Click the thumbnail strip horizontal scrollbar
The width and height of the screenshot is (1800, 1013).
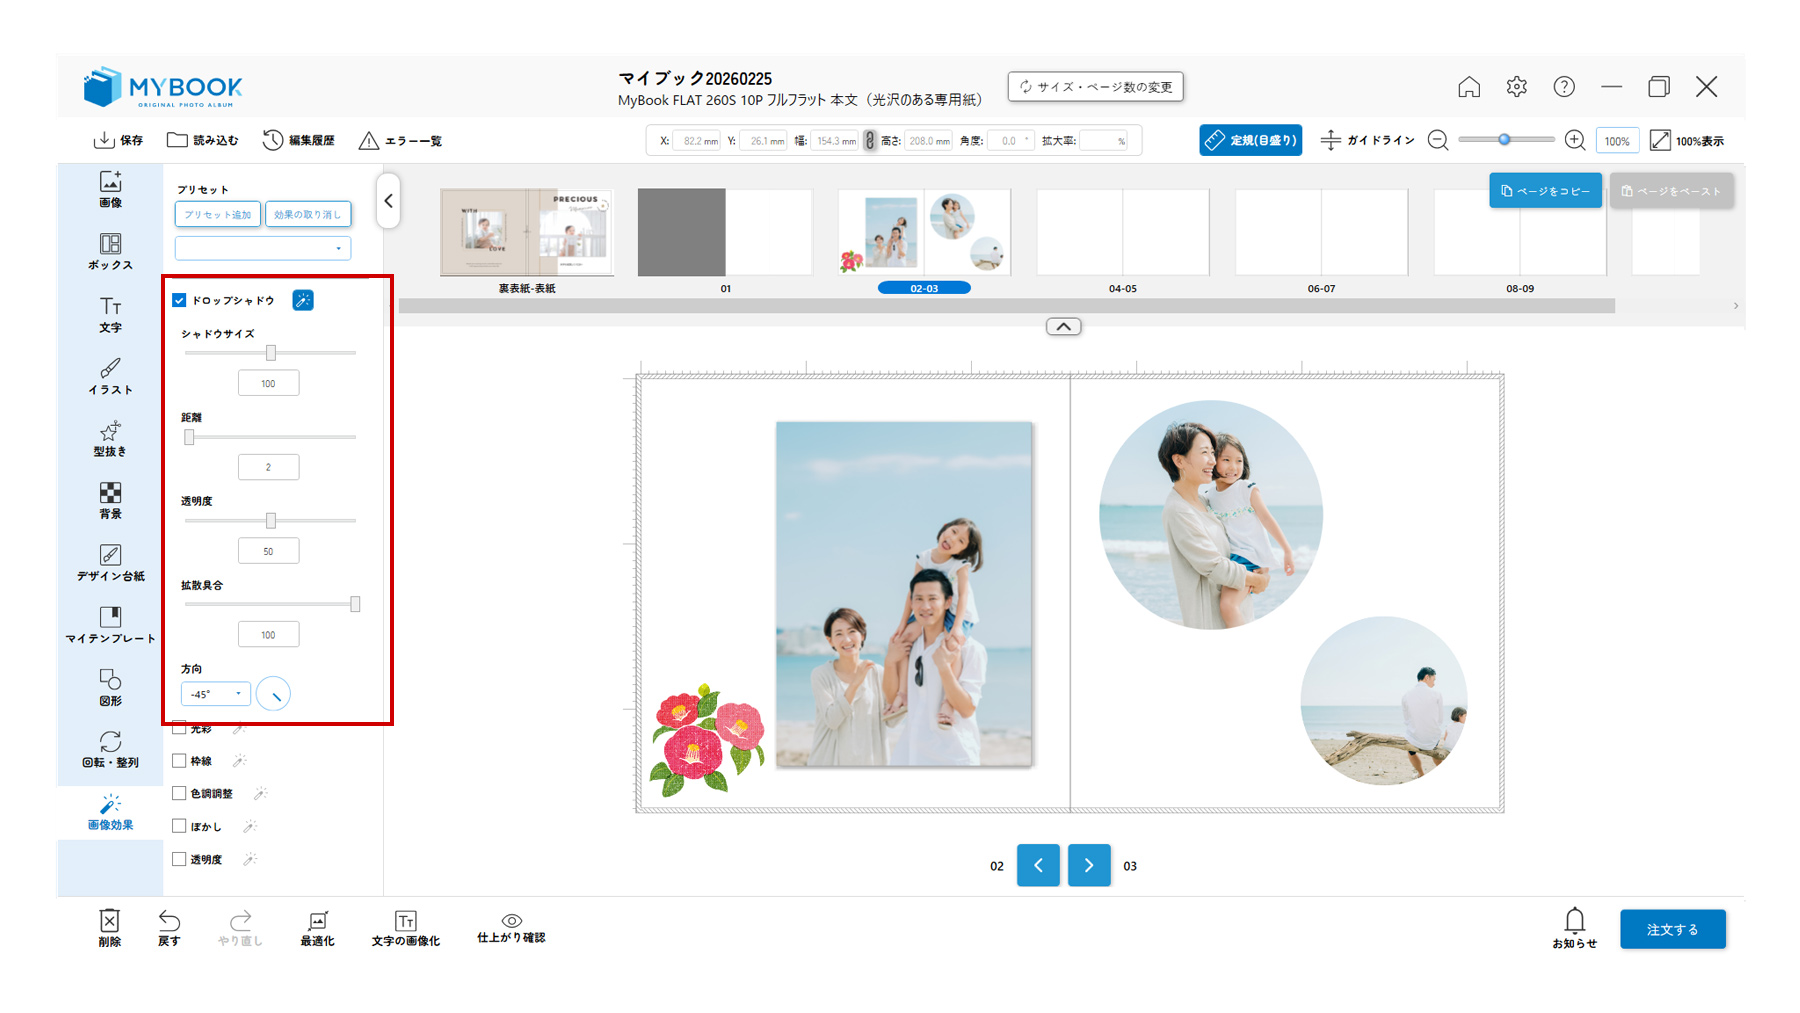pos(1007,306)
